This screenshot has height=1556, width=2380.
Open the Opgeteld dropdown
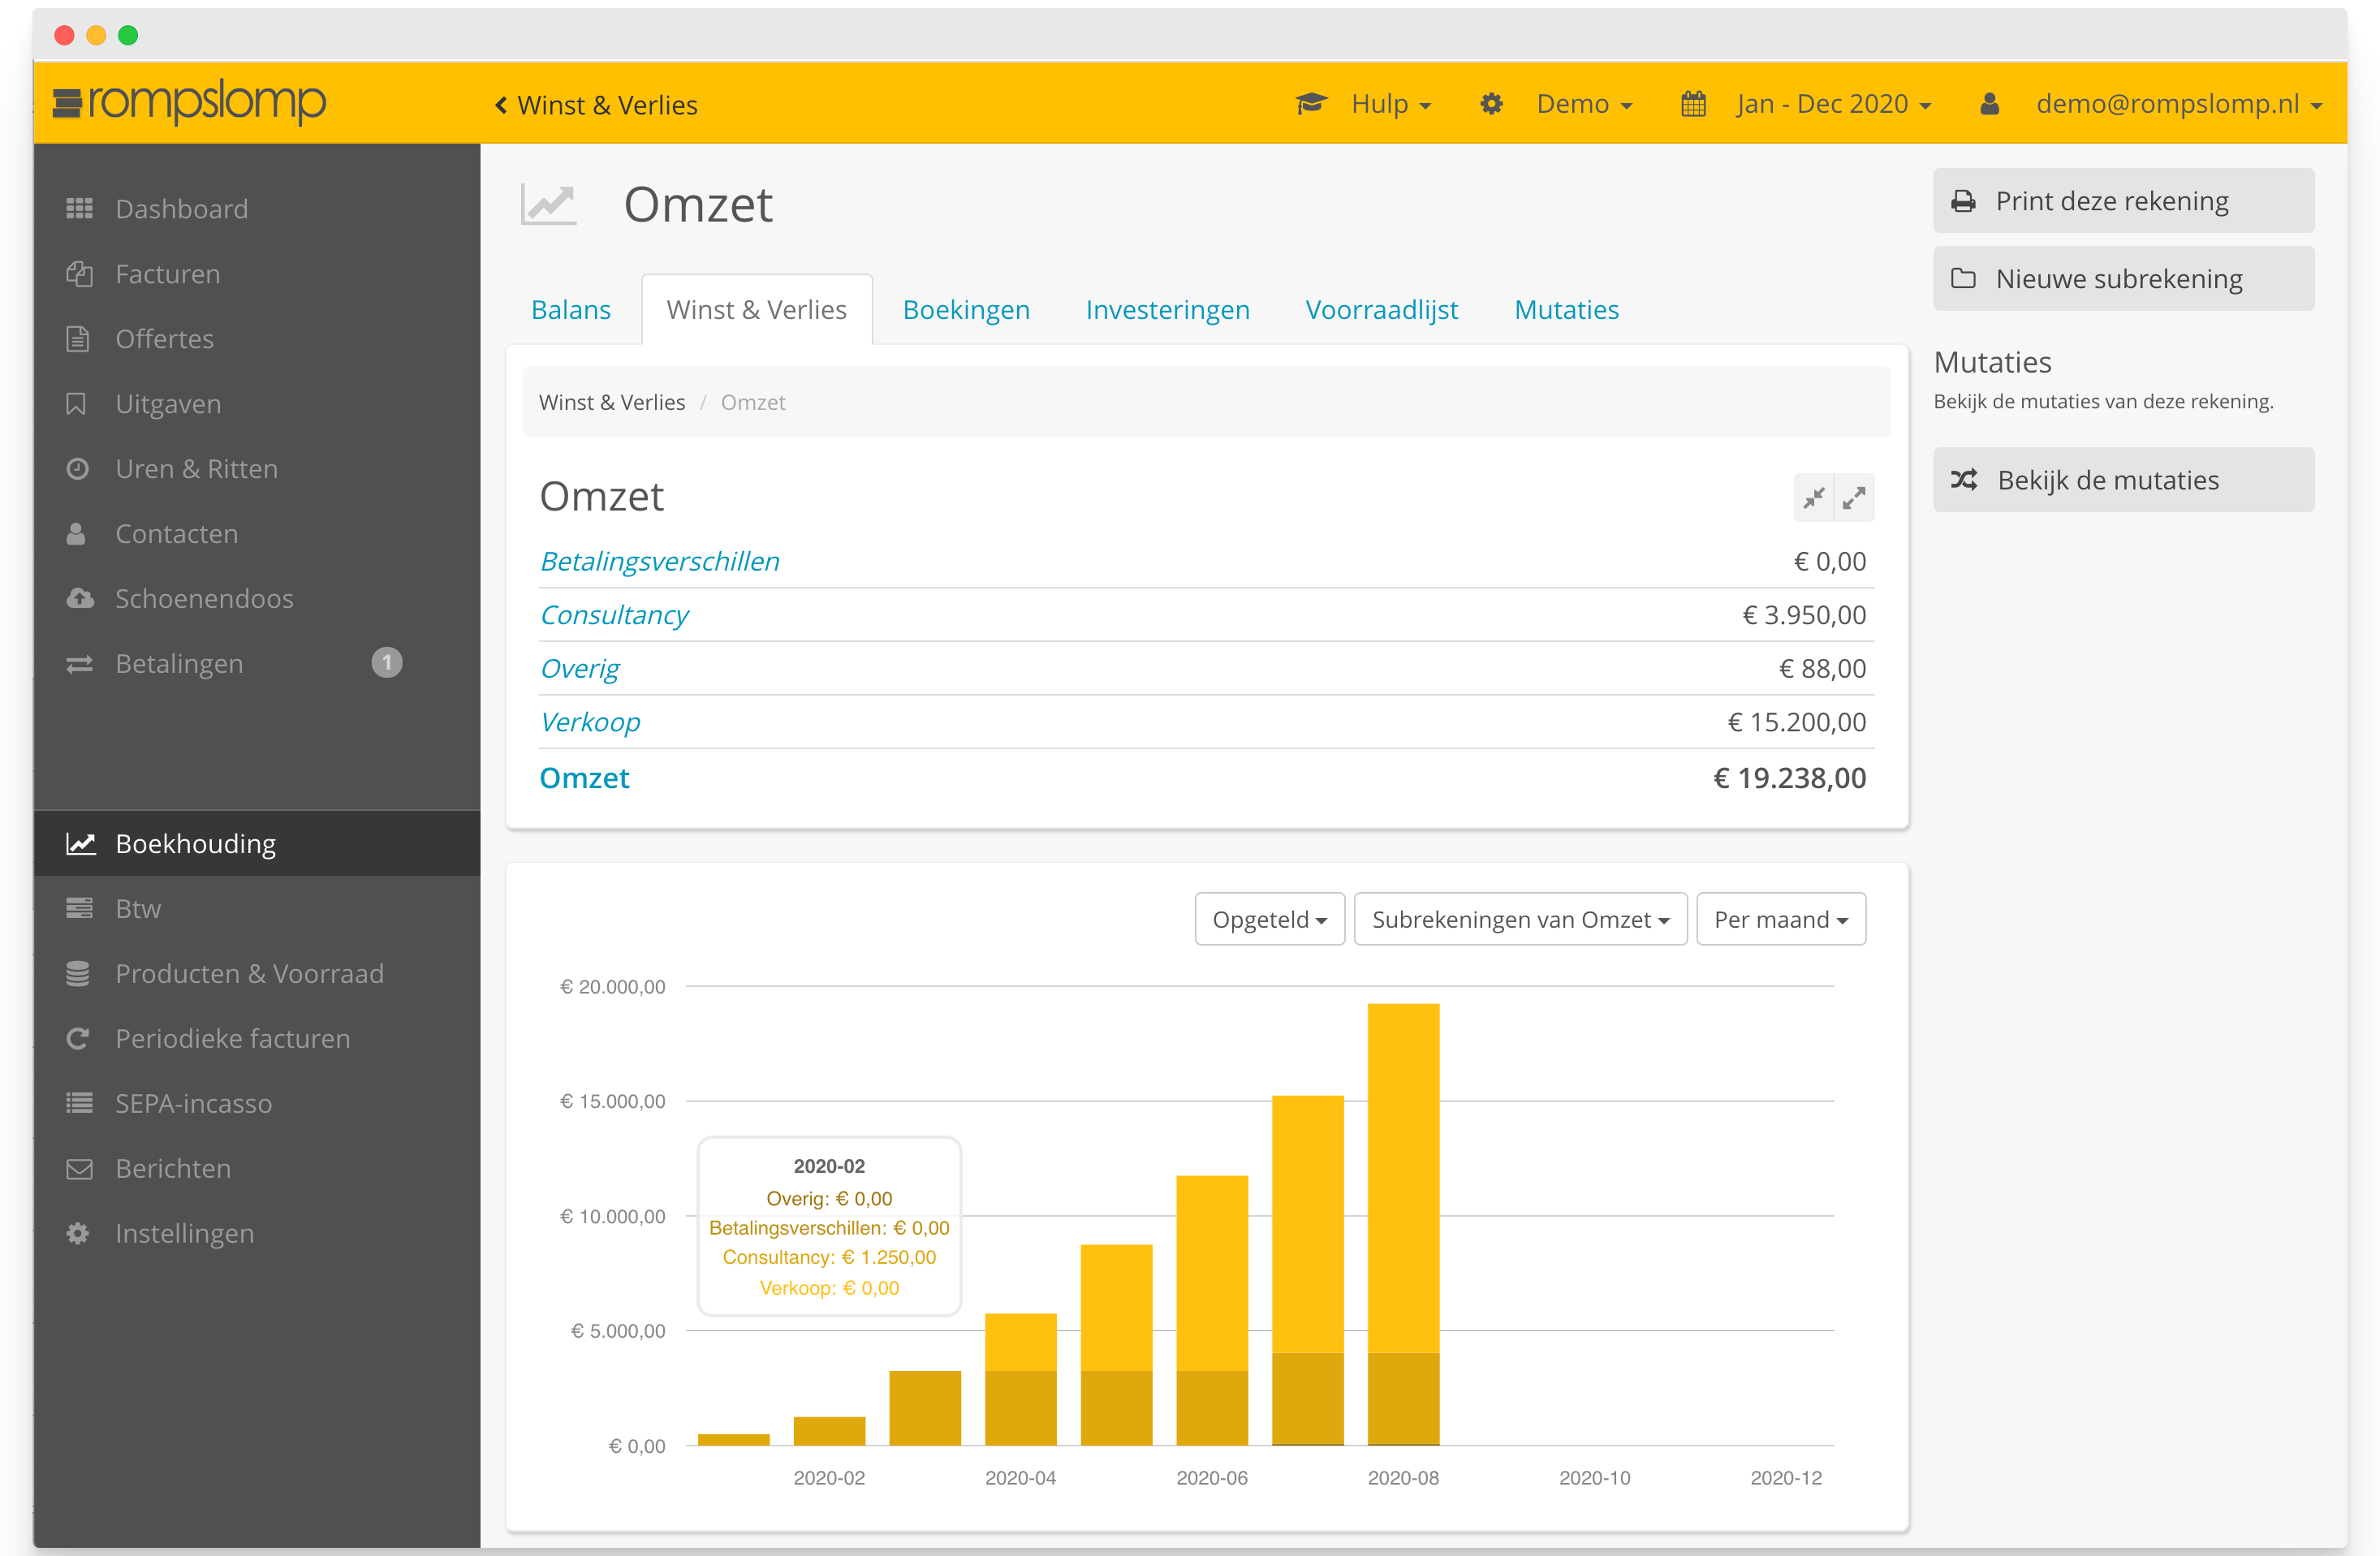1269,919
